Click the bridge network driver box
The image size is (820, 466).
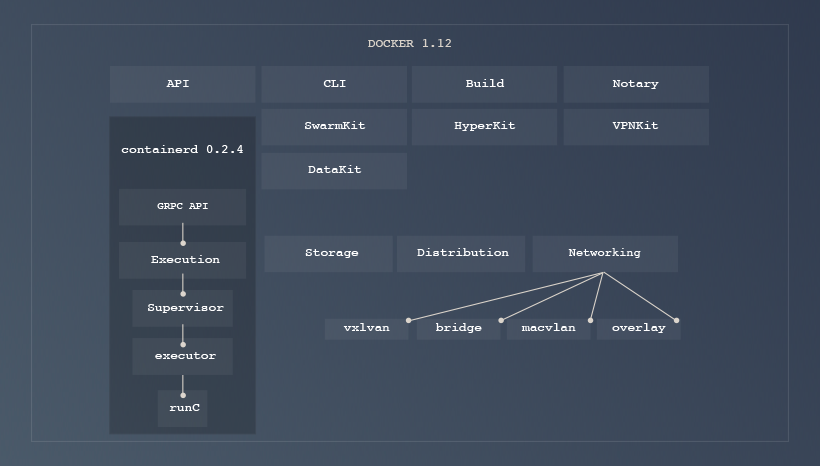(x=459, y=328)
